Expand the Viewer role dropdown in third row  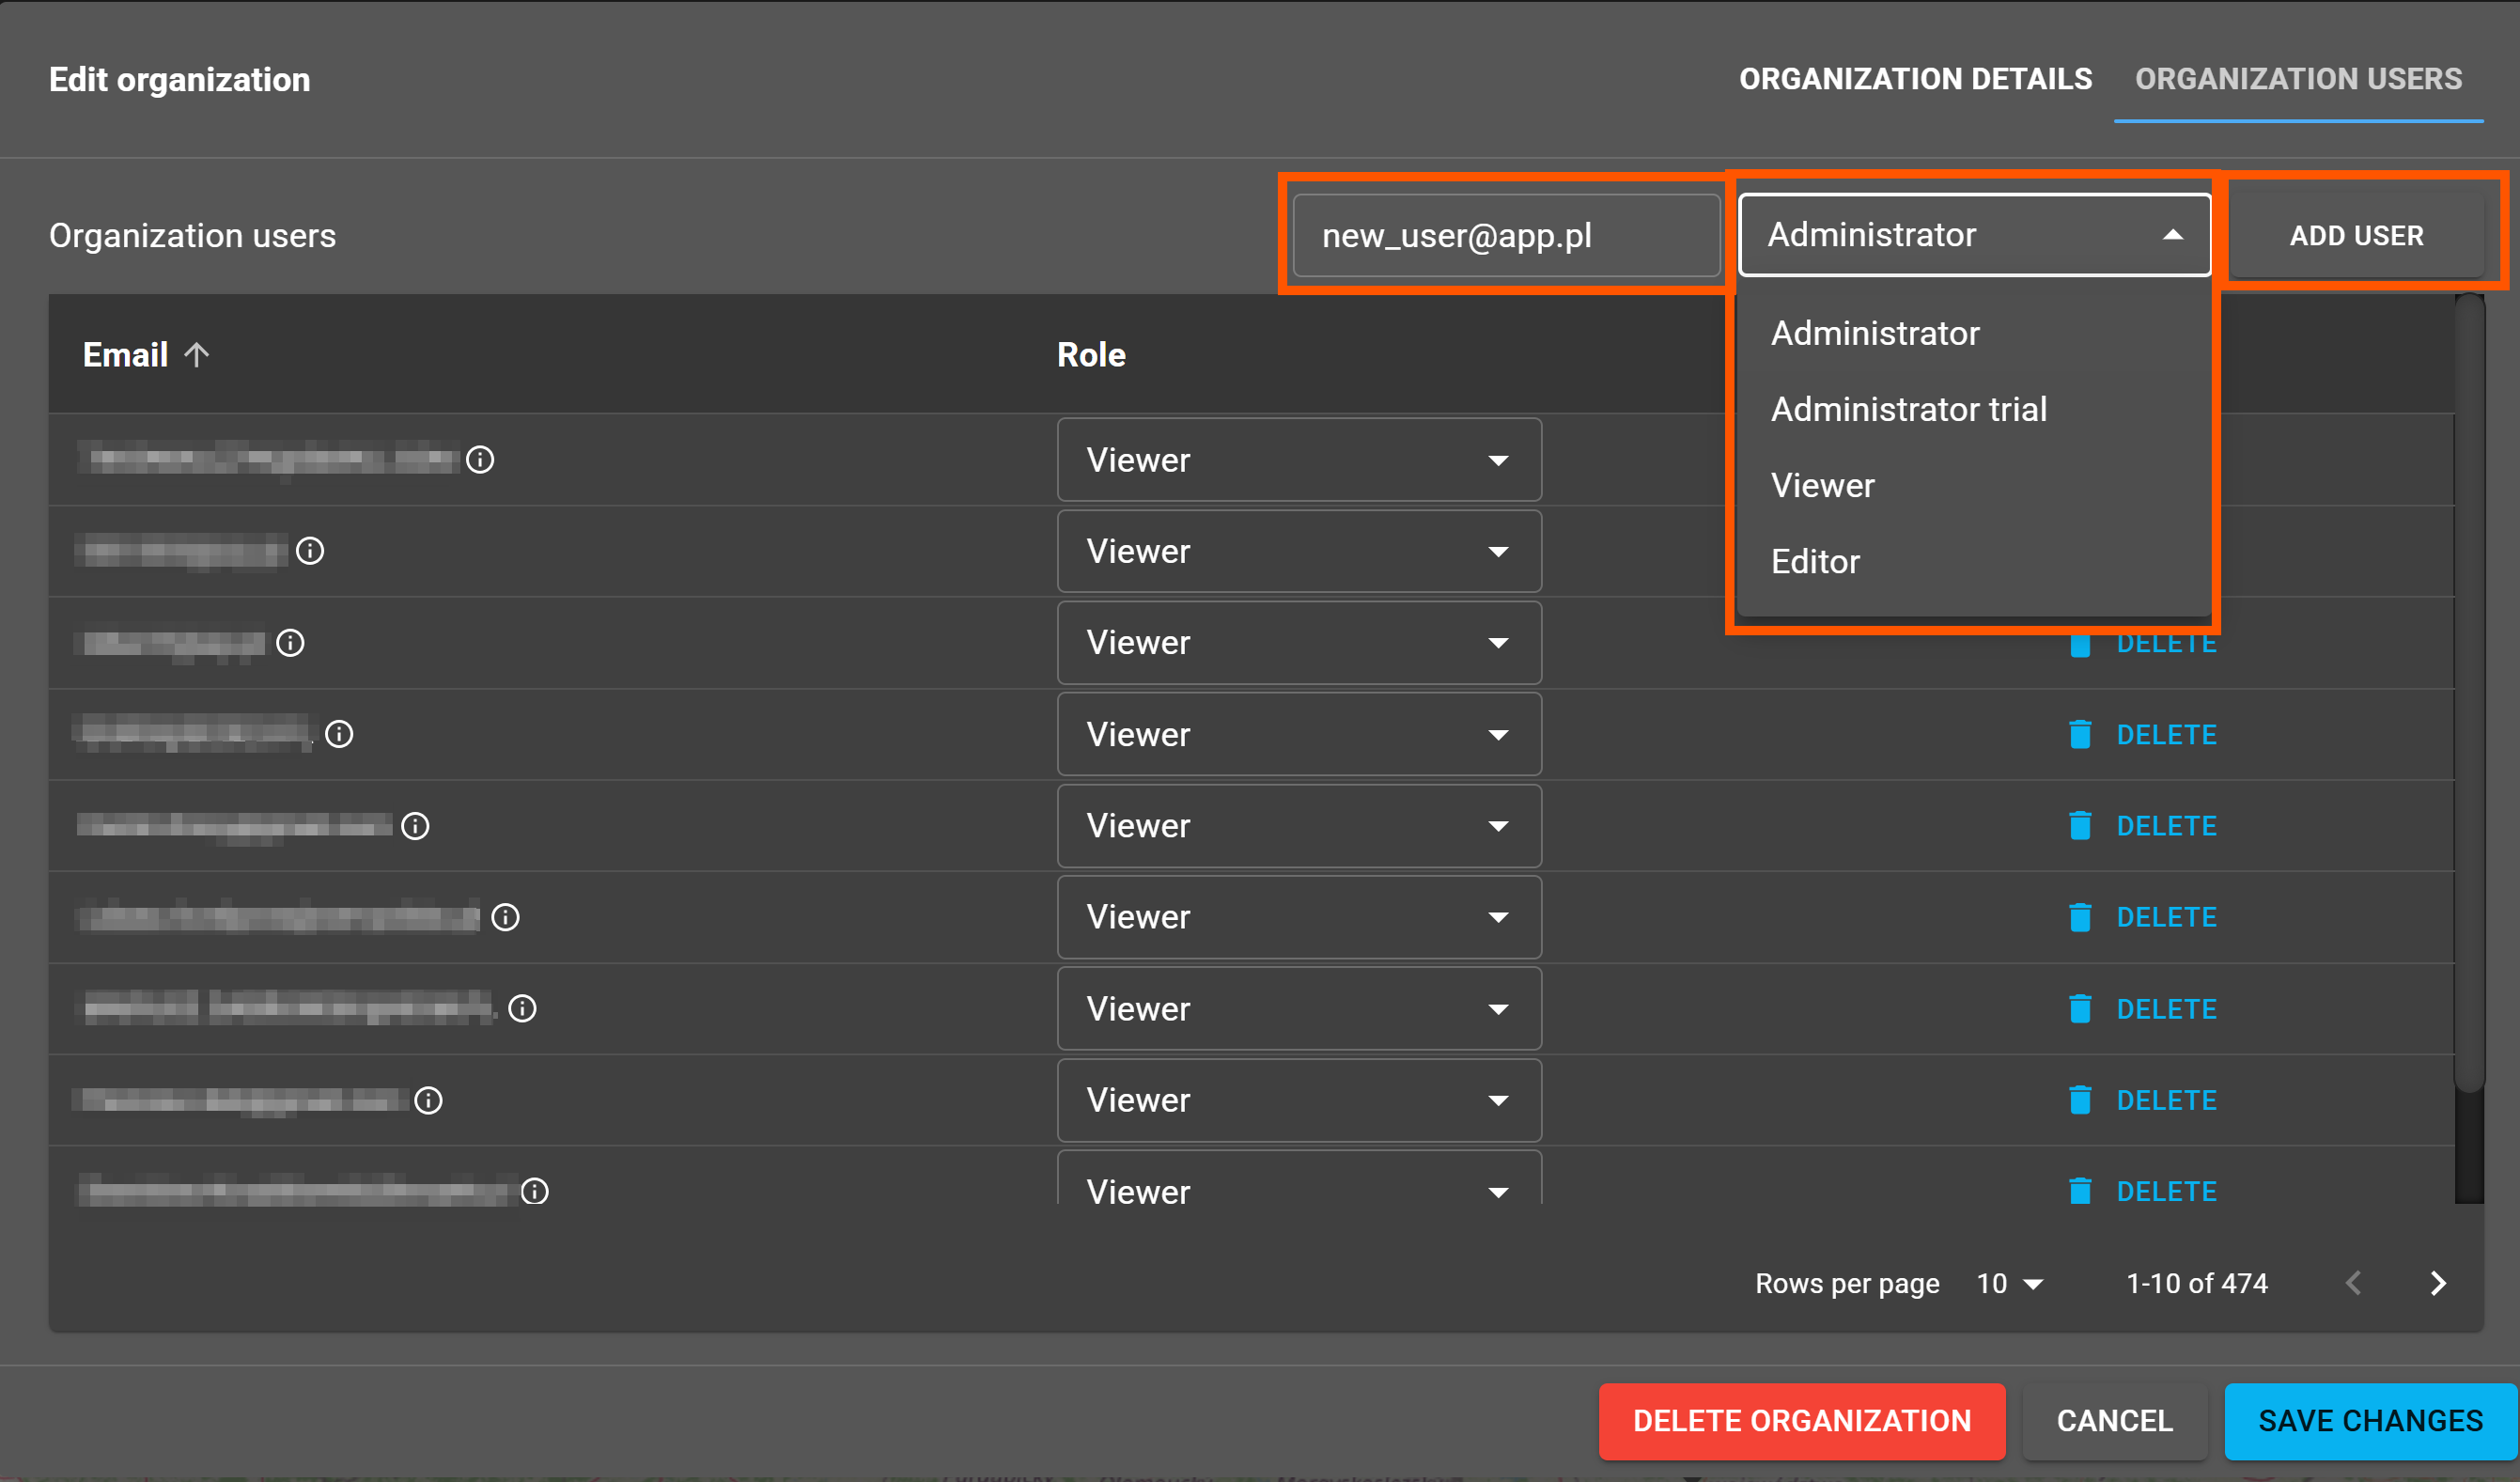point(1299,642)
